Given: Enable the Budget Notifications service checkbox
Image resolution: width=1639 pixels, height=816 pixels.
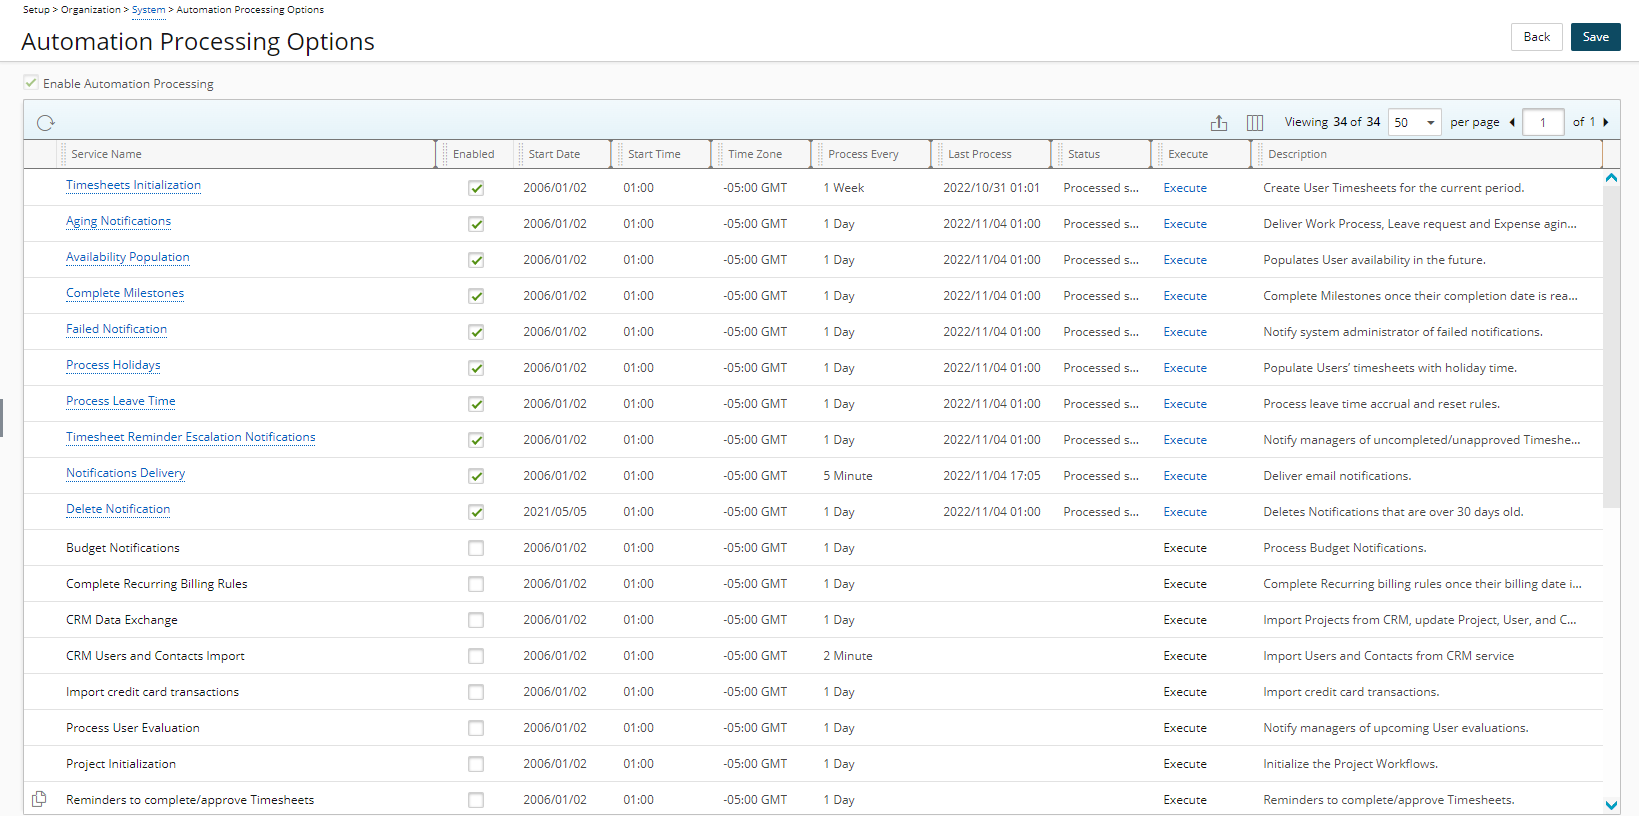Looking at the screenshot, I should pyautogui.click(x=476, y=548).
